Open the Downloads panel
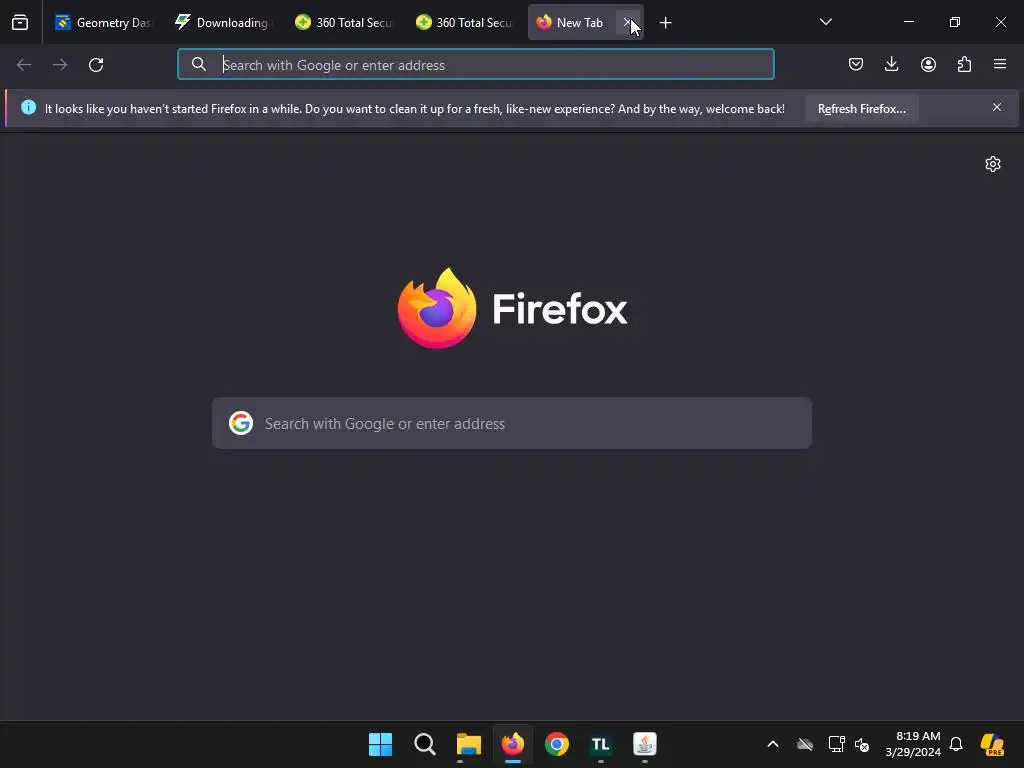The width and height of the screenshot is (1024, 768). [891, 64]
